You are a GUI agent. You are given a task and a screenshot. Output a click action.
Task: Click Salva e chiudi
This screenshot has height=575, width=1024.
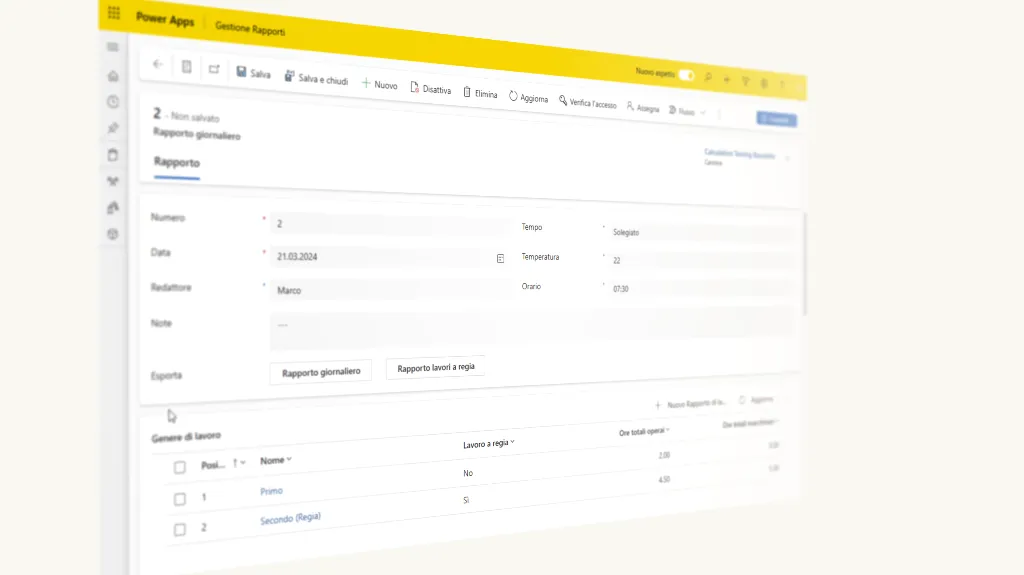316,78
